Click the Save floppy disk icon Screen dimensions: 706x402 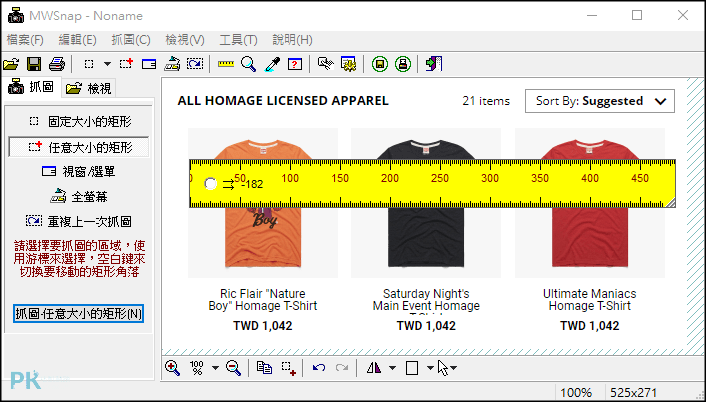[x=34, y=64]
